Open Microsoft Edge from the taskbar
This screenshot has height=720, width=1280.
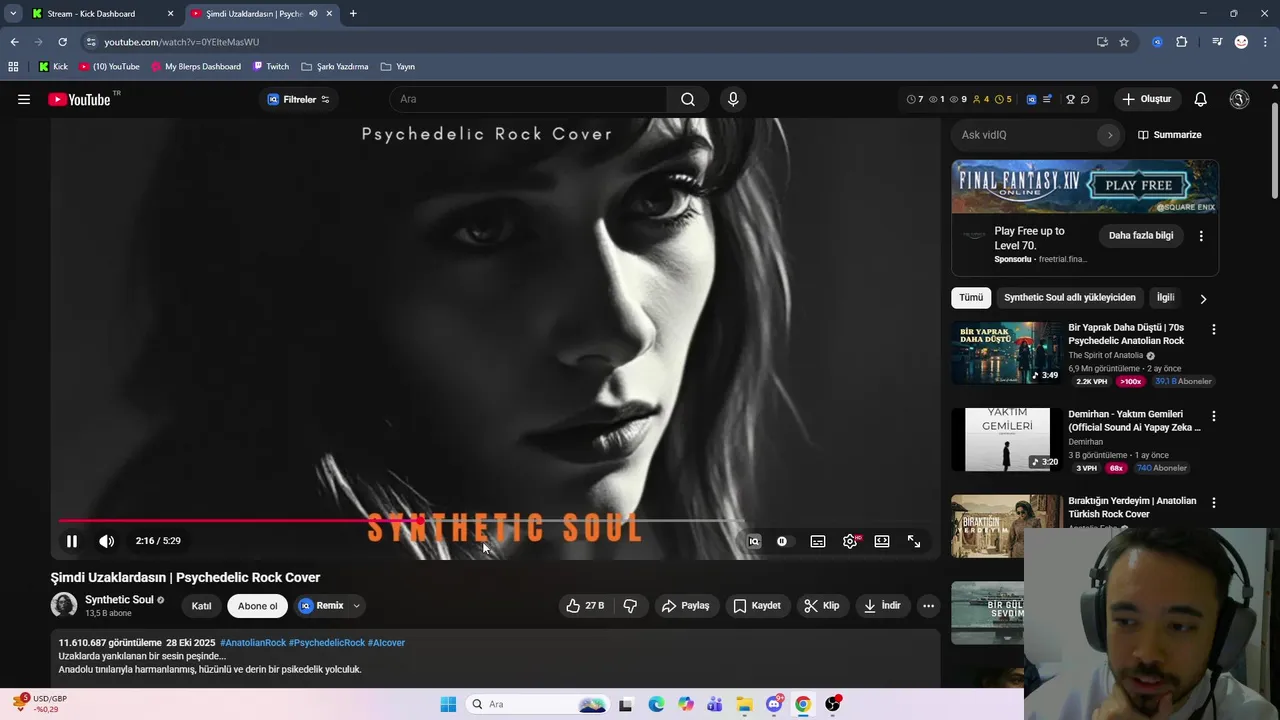click(656, 704)
